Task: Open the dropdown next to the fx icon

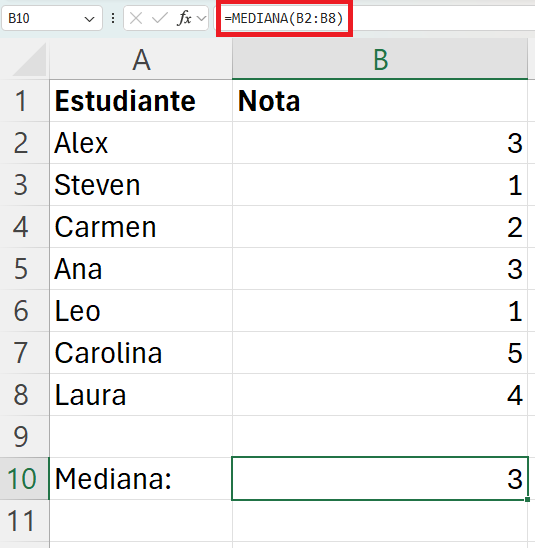Action: (x=202, y=18)
